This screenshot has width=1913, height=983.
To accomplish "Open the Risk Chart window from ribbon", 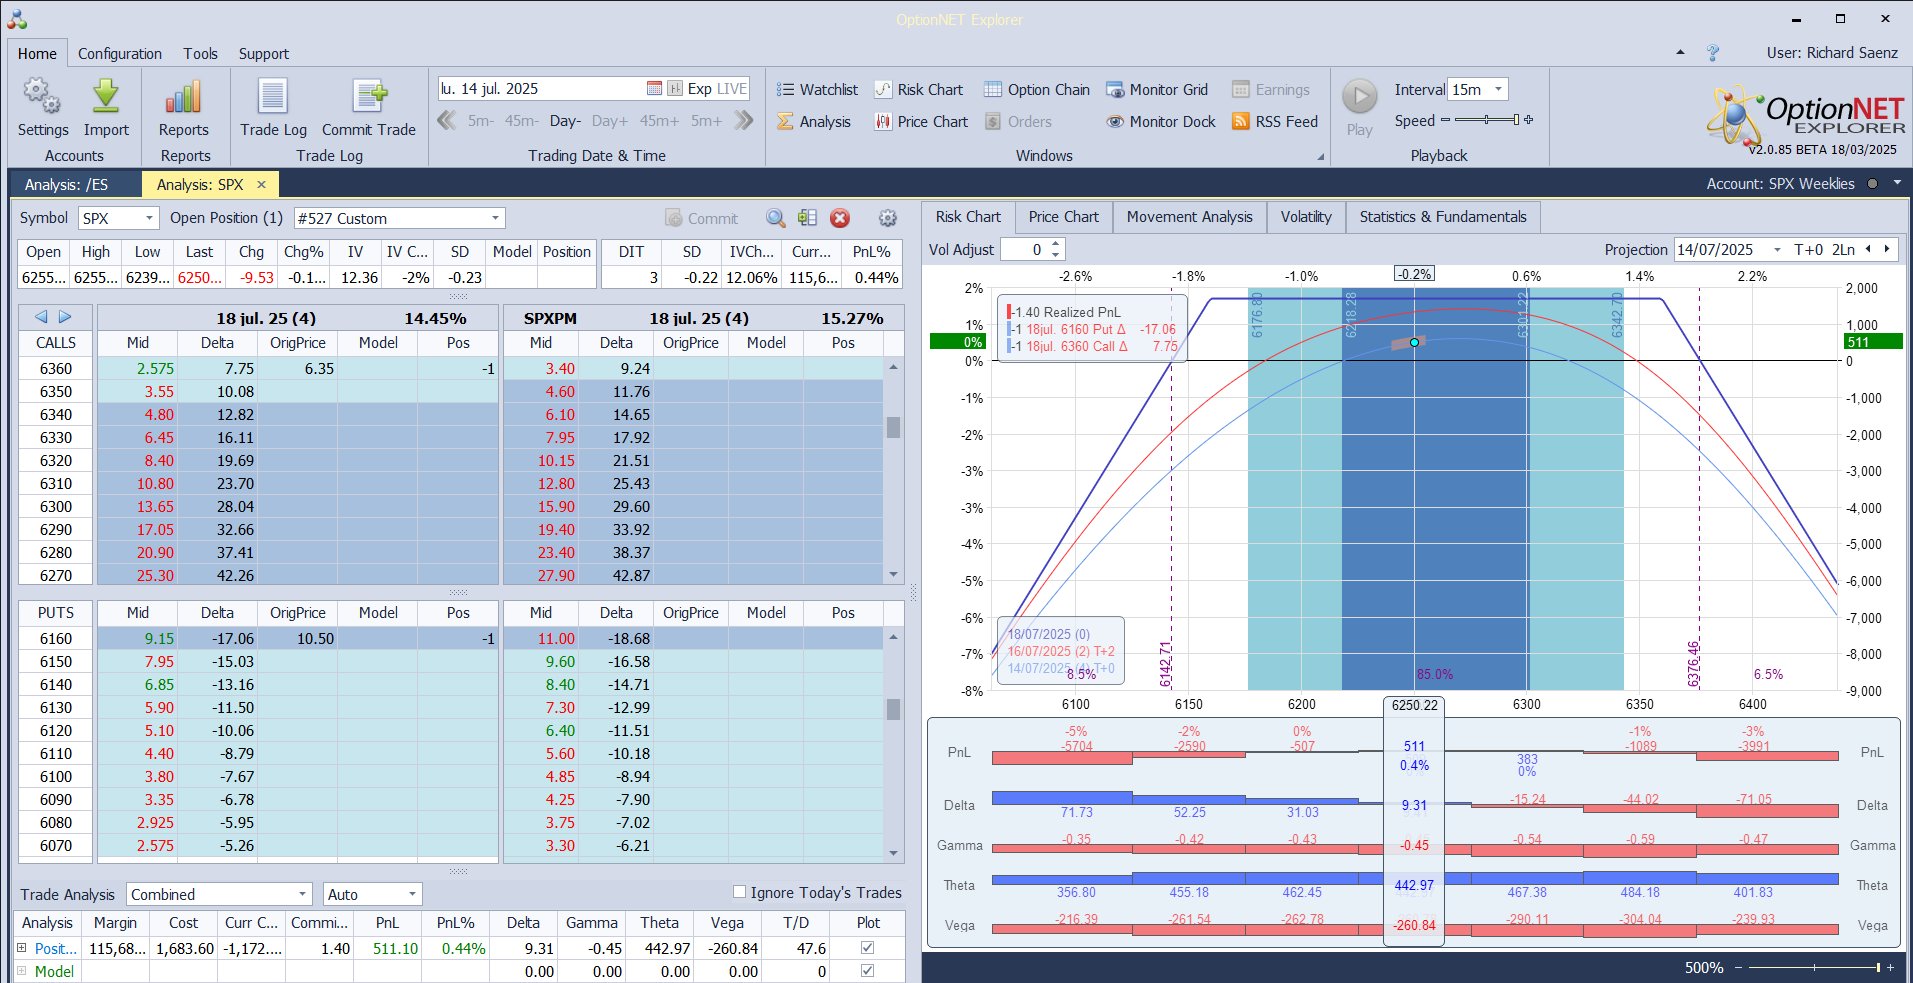I will [918, 90].
